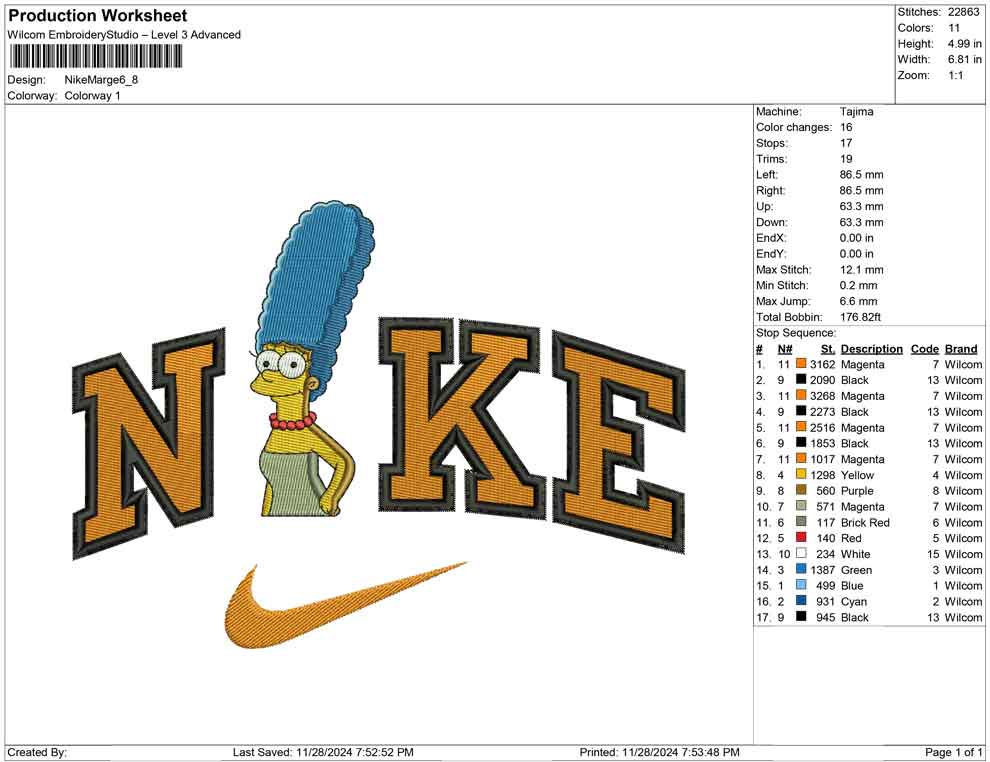Pick the black swatch in stop 2 (2090)

801,379
